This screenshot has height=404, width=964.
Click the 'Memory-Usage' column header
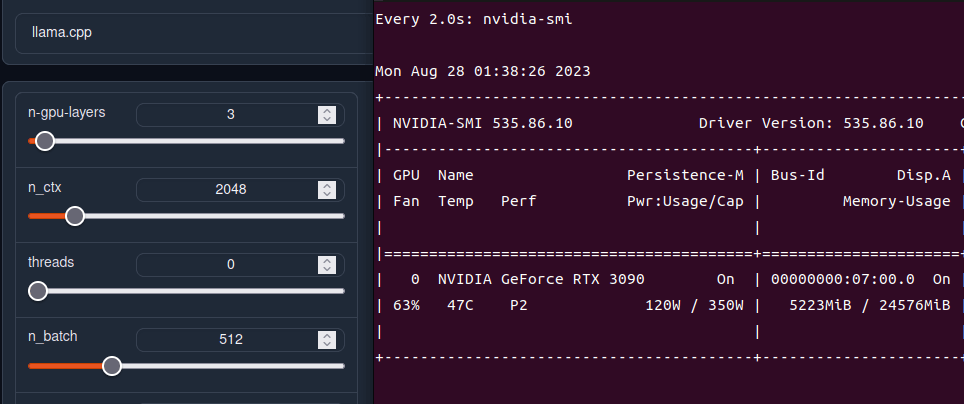896,202
